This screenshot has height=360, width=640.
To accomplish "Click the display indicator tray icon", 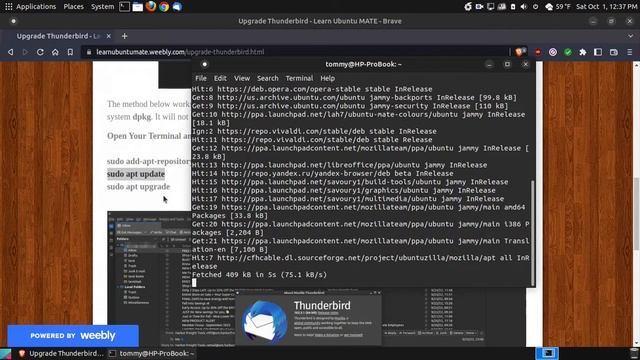I will click(x=490, y=7).
